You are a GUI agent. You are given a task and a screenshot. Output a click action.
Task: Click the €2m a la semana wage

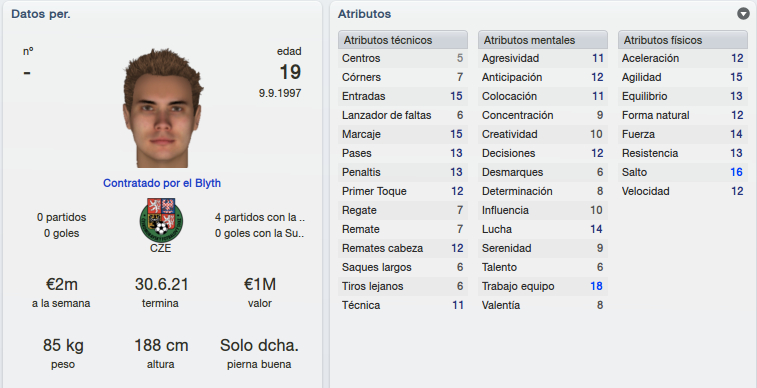[x=61, y=284]
